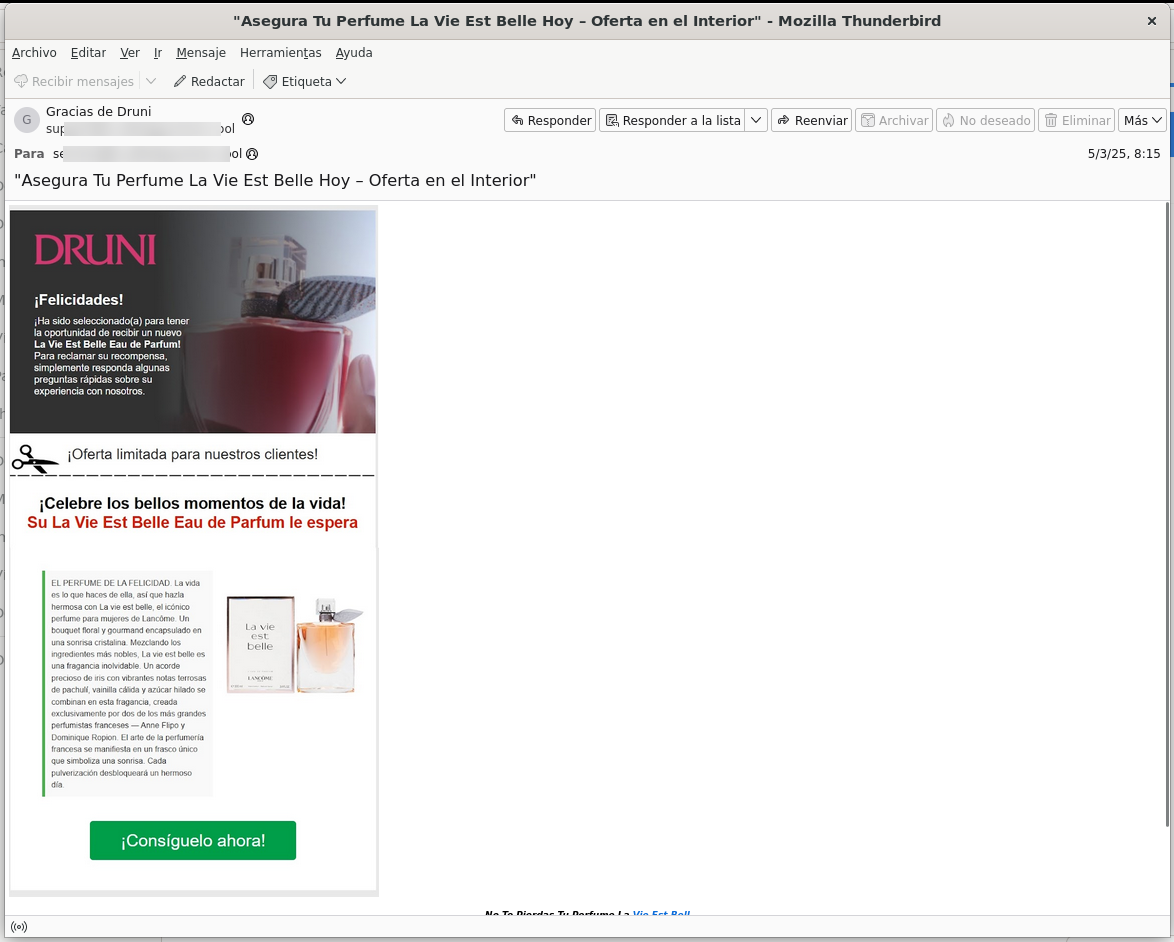Archive message with Archivar button
Viewport: 1174px width, 942px height.
[x=893, y=120]
